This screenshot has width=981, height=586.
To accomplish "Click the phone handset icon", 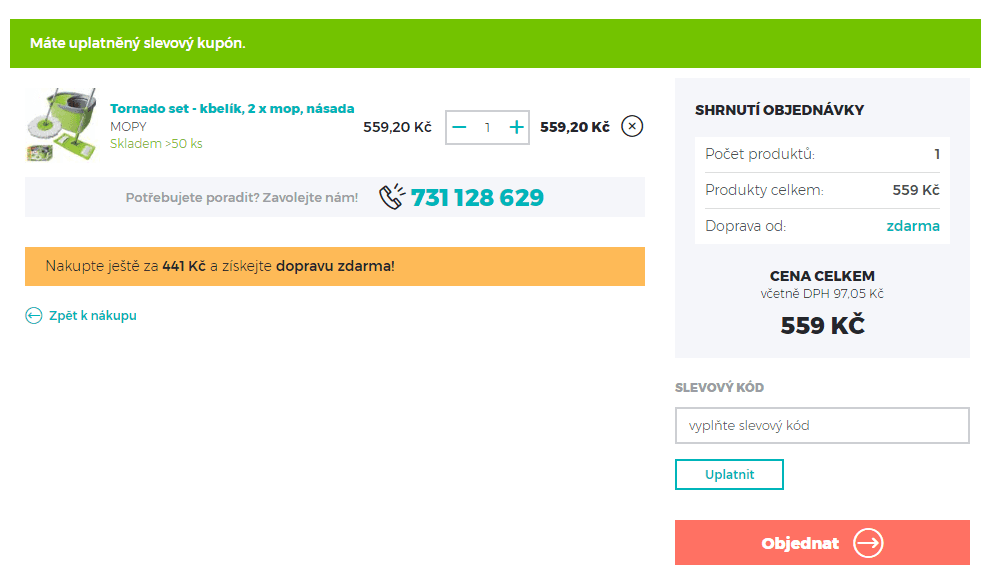I will [x=392, y=196].
